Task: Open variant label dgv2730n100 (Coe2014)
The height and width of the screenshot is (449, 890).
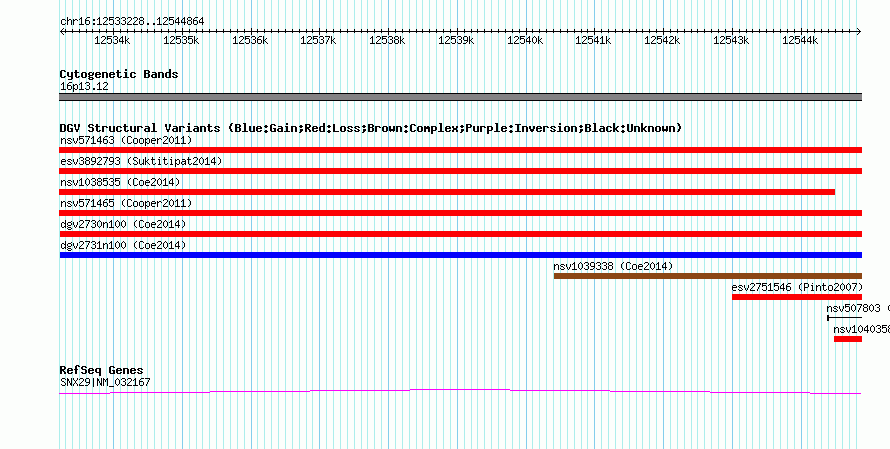Action: point(123,224)
